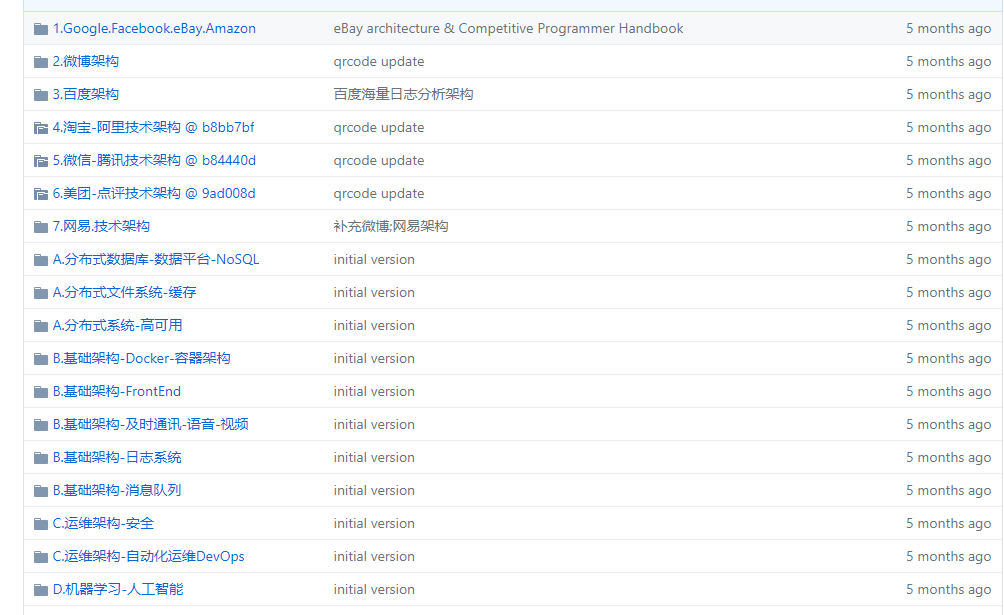Viewport: 1004px width, 615px height.
Task: Click qrcode update commit for 4.淘宝-阿里技术架构
Action: coord(379,127)
